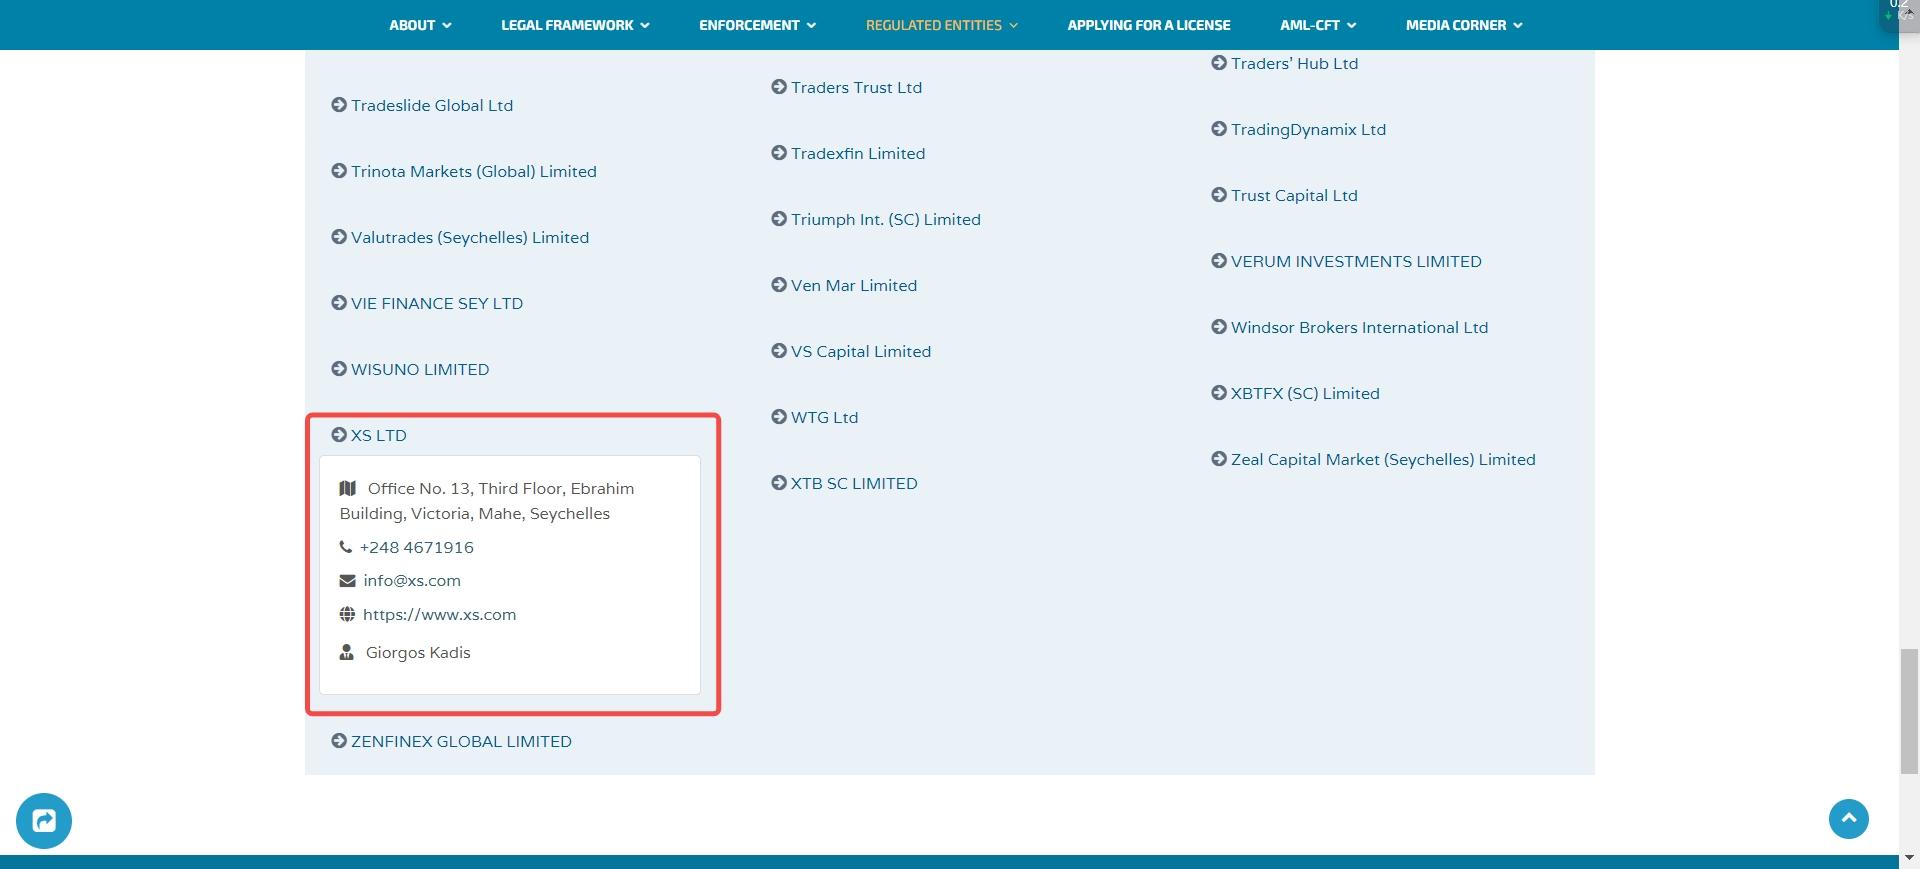Viewport: 1920px width, 869px height.
Task: Expand Tradeslide Global Ltd entry
Action: point(422,105)
